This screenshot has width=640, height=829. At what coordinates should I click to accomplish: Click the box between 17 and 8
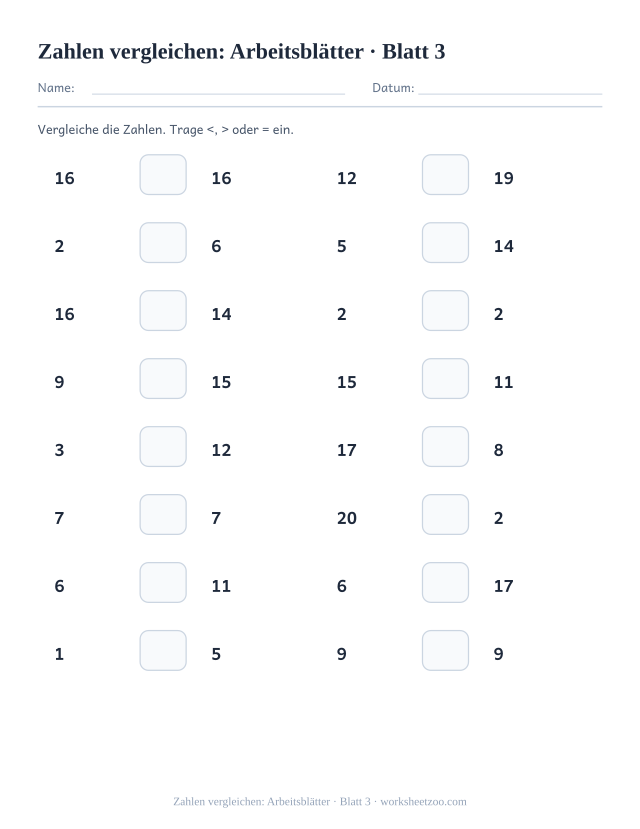pos(445,447)
